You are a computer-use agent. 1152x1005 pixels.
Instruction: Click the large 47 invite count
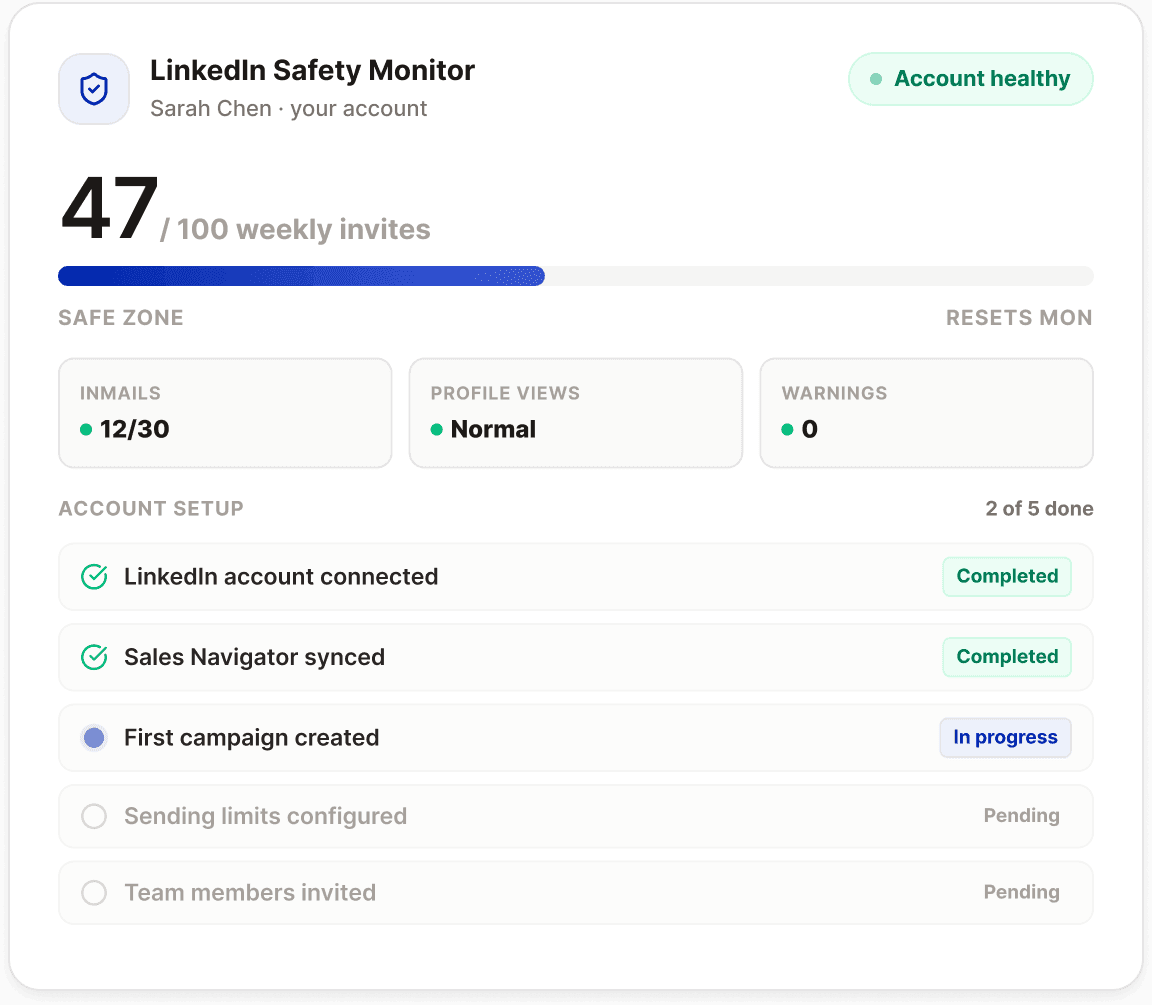click(x=109, y=209)
